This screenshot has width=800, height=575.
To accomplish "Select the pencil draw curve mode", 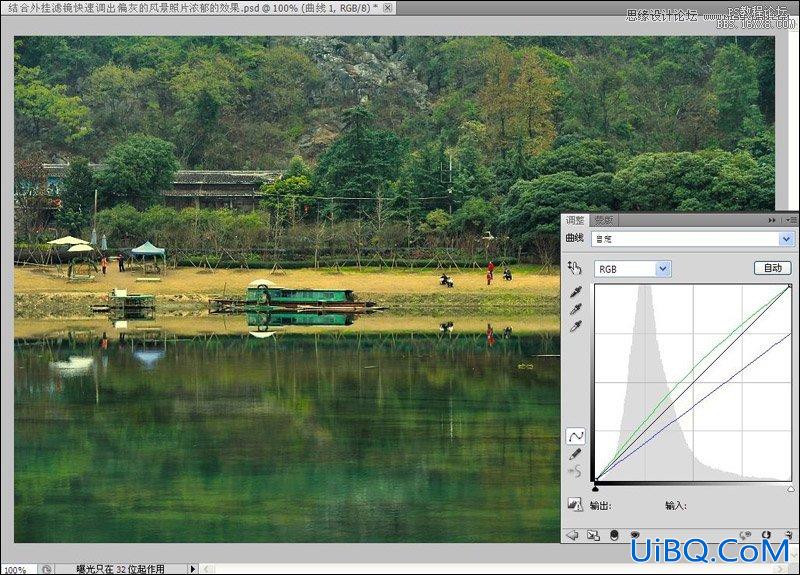I will tap(576, 454).
